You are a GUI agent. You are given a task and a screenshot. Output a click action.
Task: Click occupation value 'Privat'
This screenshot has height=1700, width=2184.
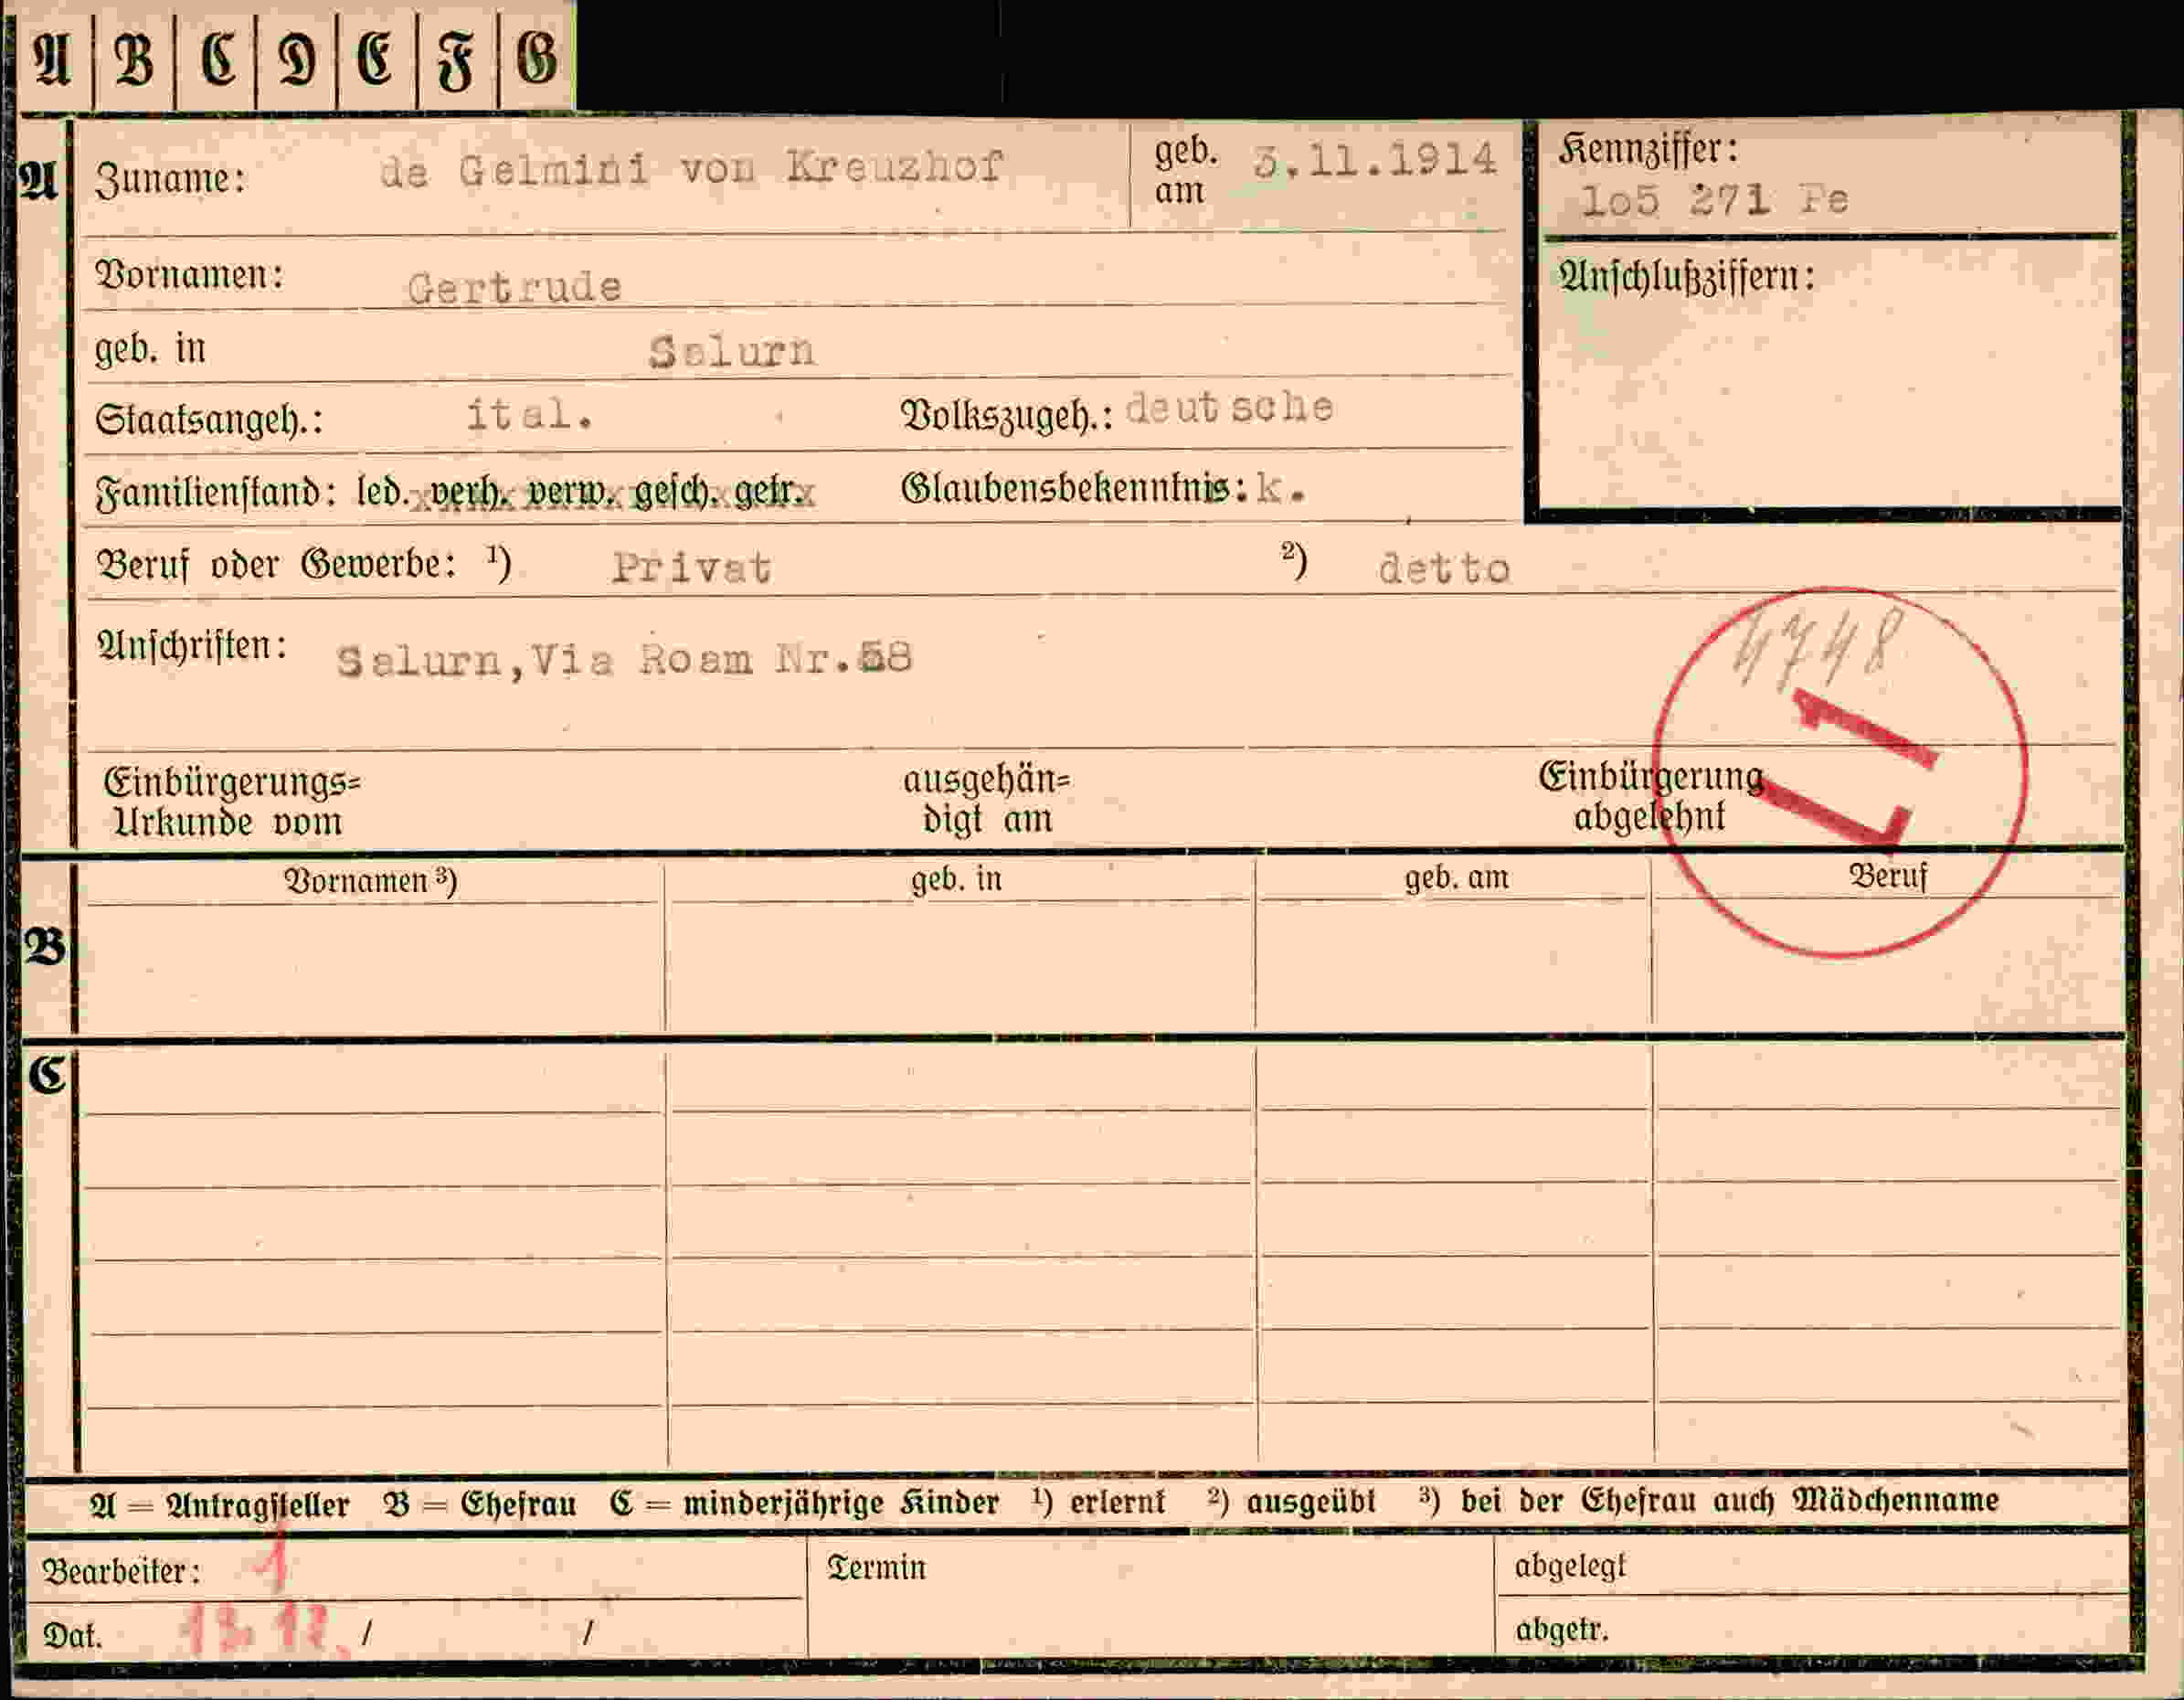[x=691, y=568]
